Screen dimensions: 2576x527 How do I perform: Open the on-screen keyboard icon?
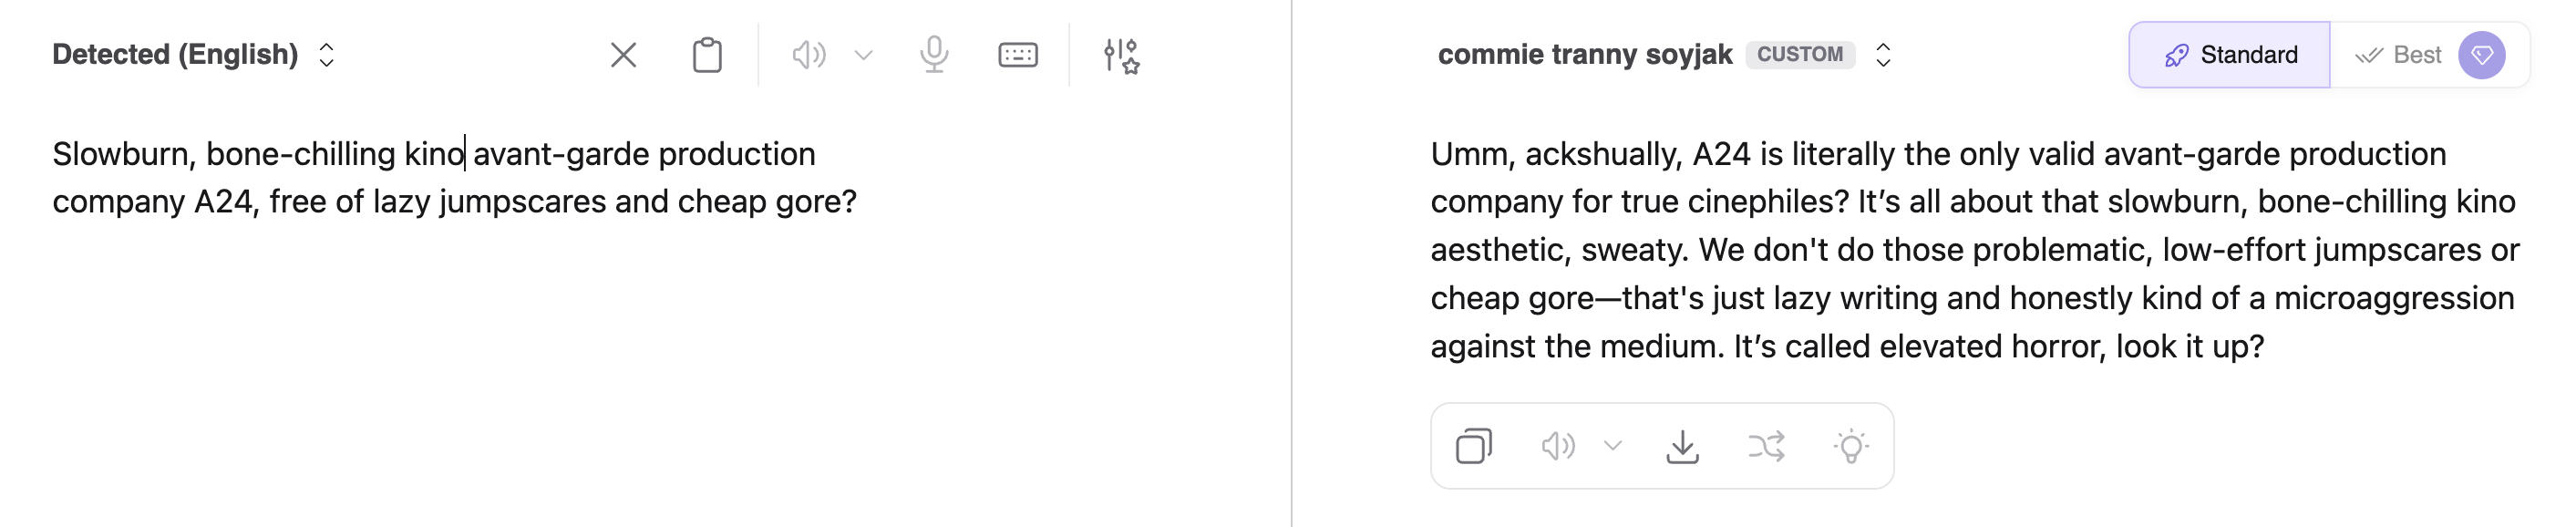1017,55
